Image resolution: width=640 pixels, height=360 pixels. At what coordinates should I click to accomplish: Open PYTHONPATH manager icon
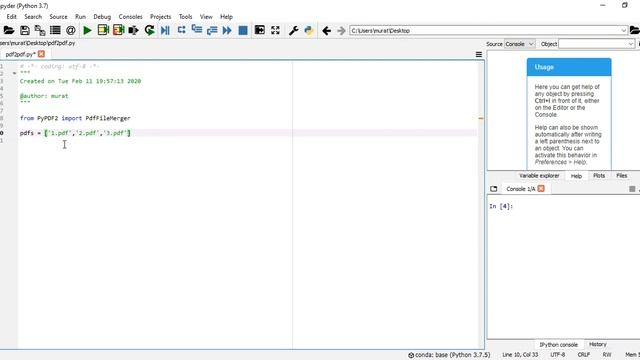point(309,30)
